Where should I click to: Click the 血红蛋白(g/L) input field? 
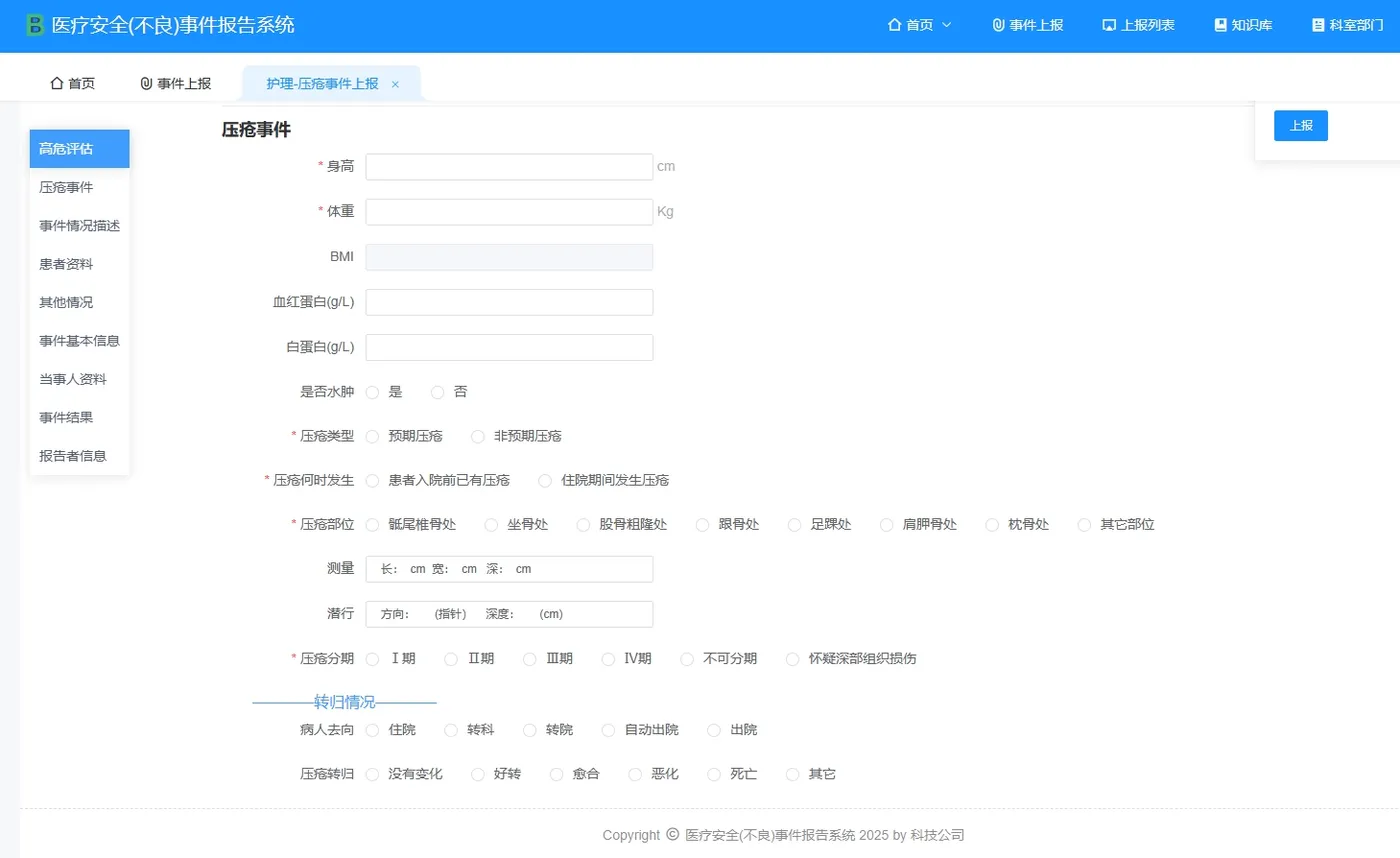(x=509, y=302)
